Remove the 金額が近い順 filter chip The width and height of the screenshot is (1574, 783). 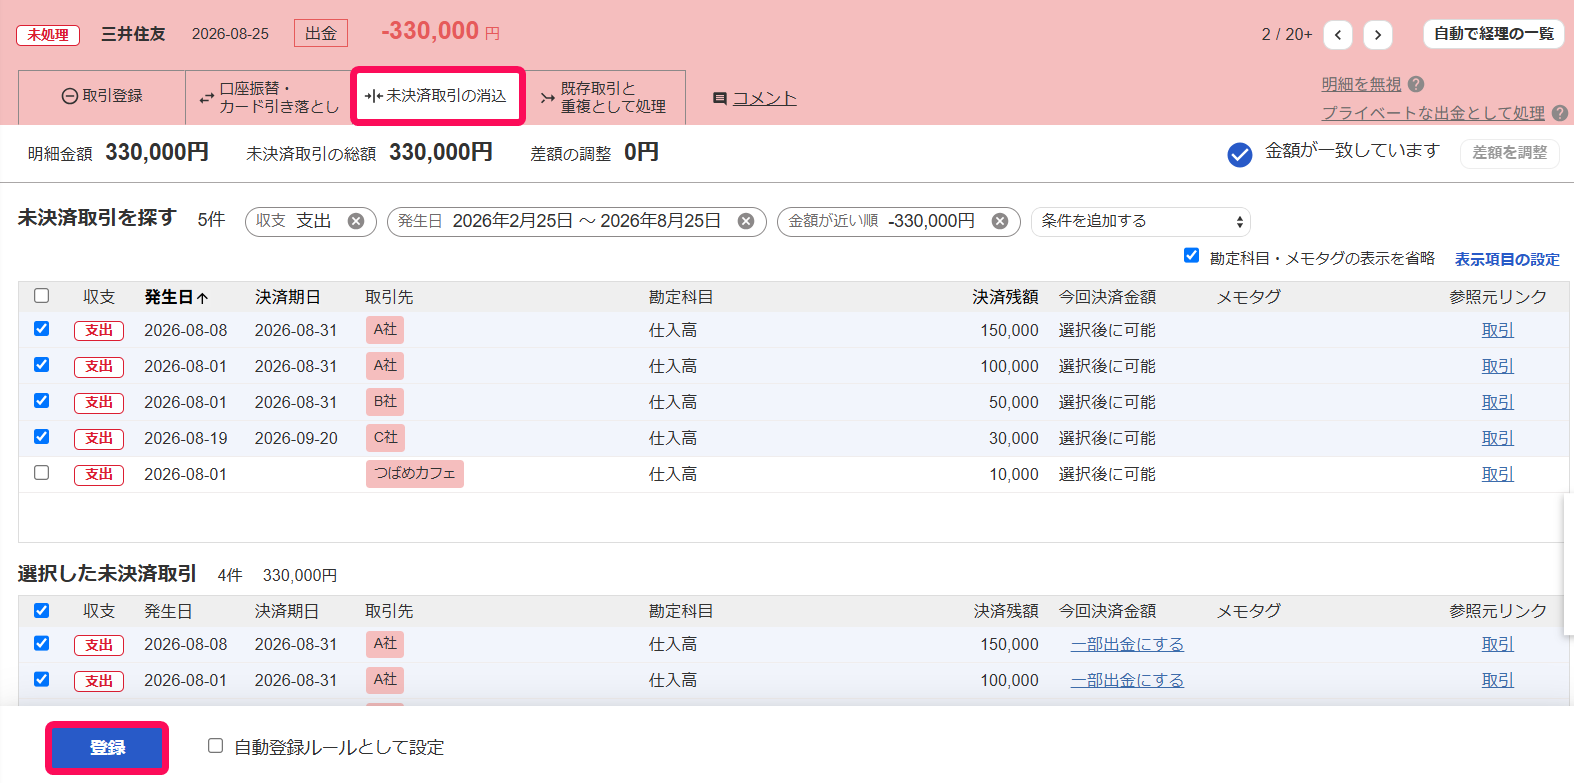[x=1000, y=221]
